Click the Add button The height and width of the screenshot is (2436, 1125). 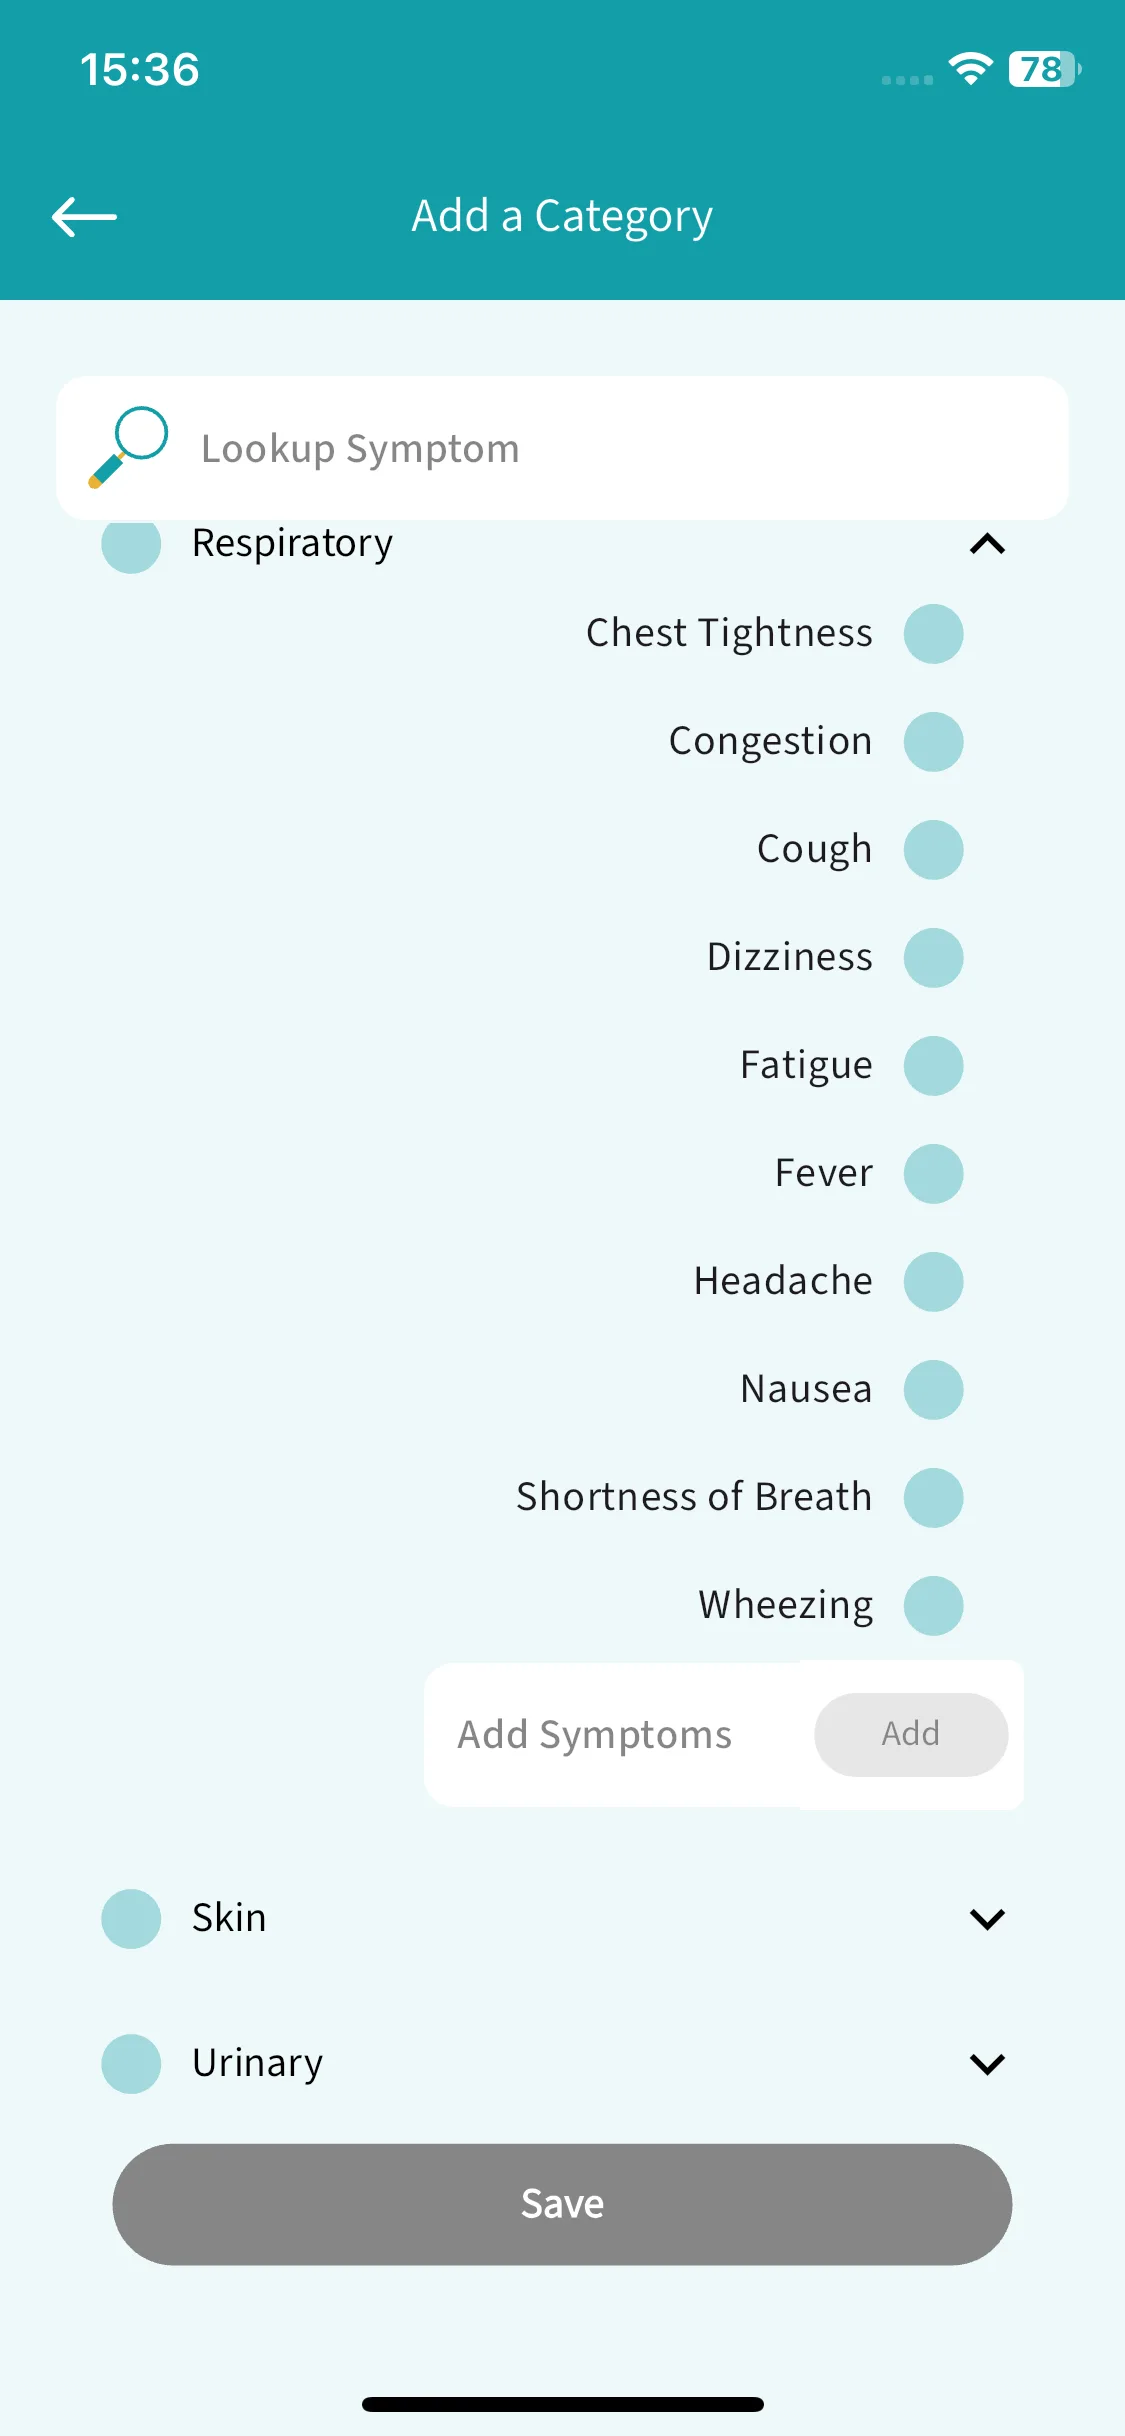[x=911, y=1735]
